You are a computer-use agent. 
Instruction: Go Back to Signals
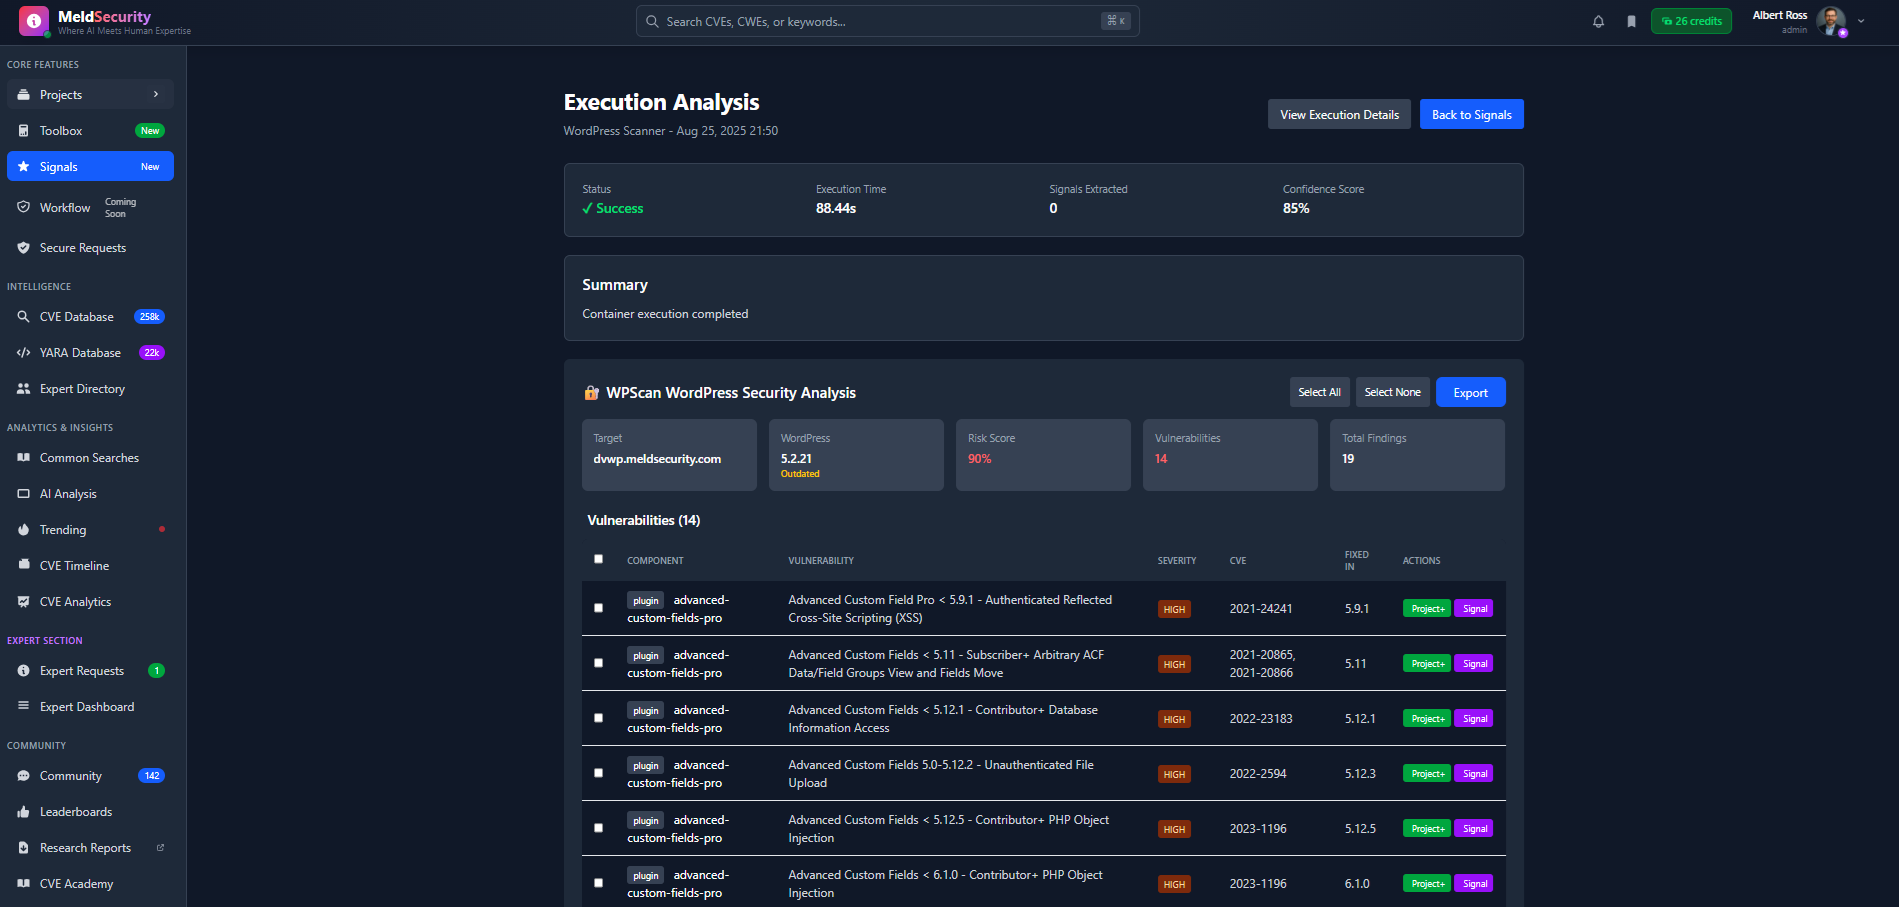tap(1471, 114)
